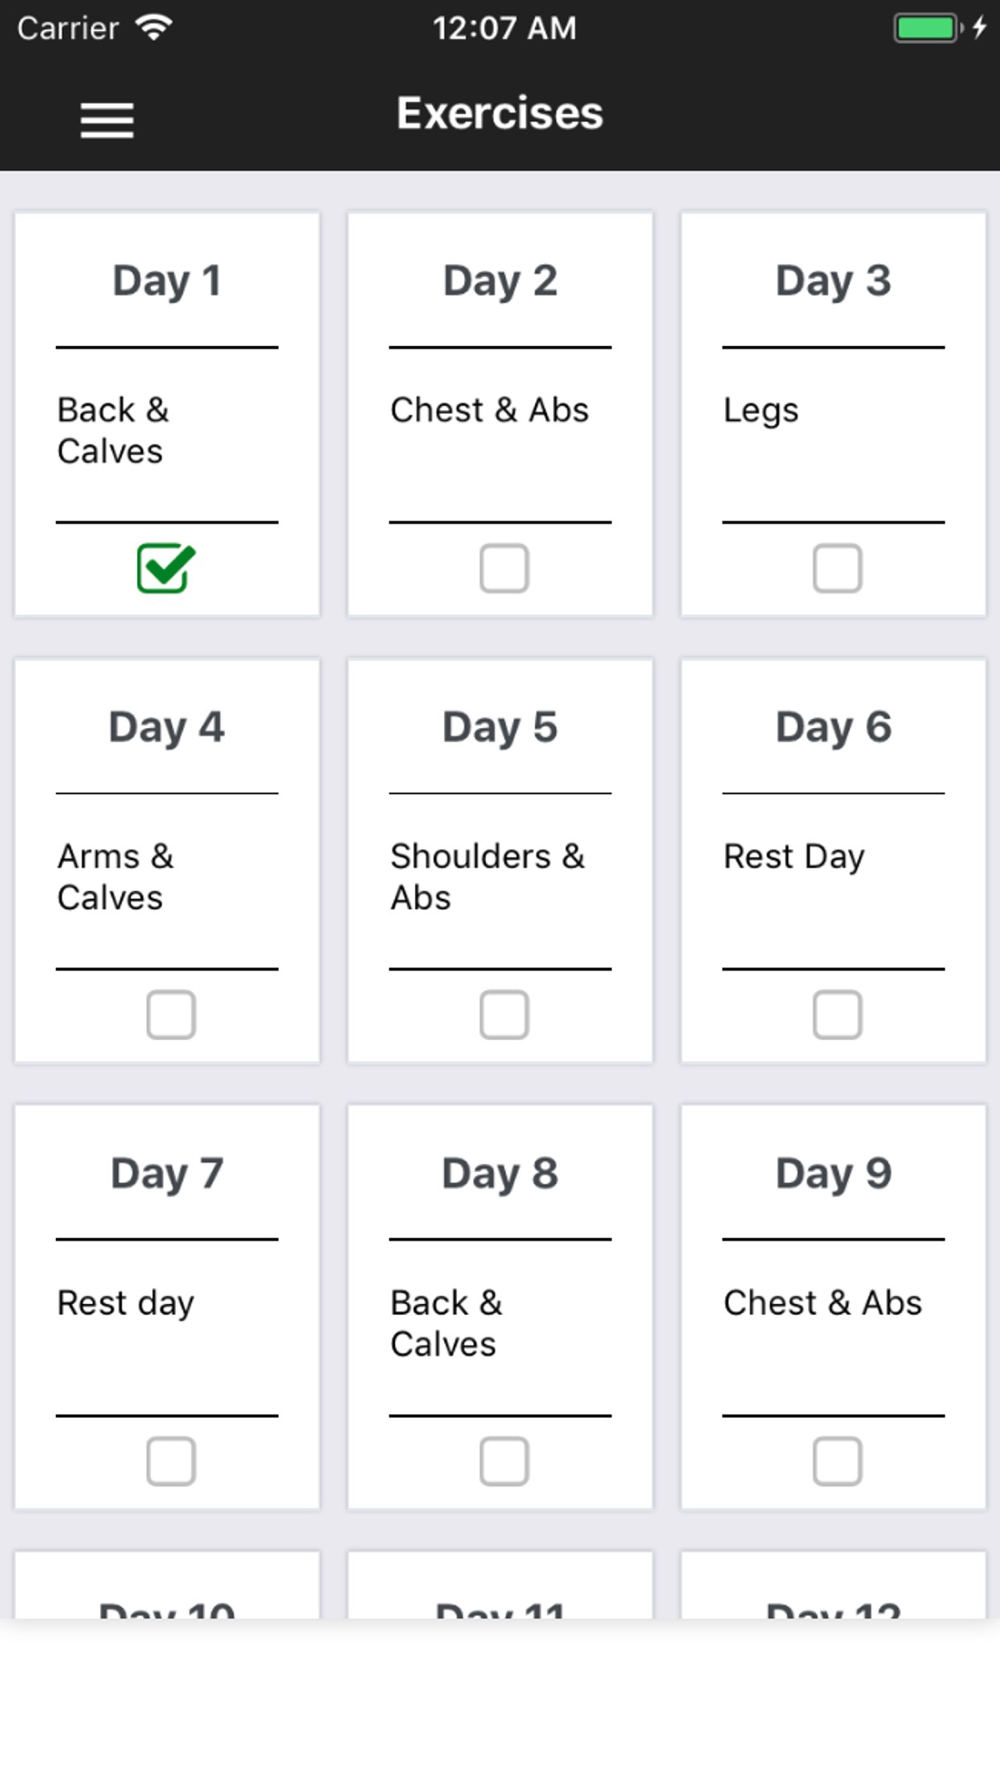
Task: Tap the Wi-Fi icon in status bar
Action: [x=153, y=27]
